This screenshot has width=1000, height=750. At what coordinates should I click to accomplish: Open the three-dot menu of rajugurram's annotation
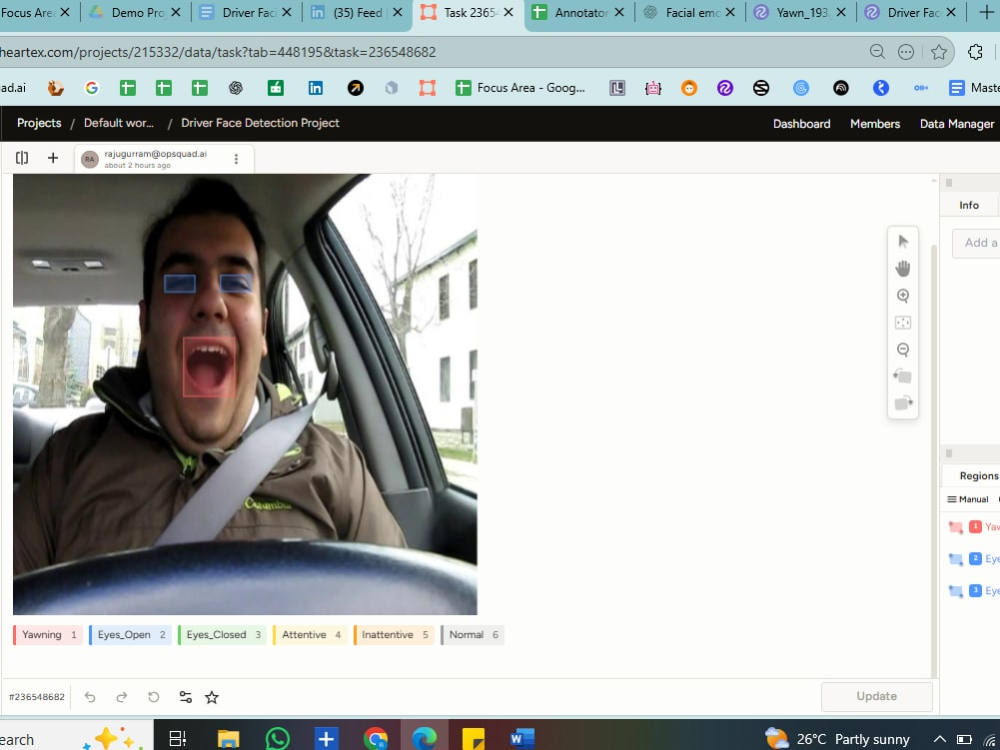click(236, 159)
